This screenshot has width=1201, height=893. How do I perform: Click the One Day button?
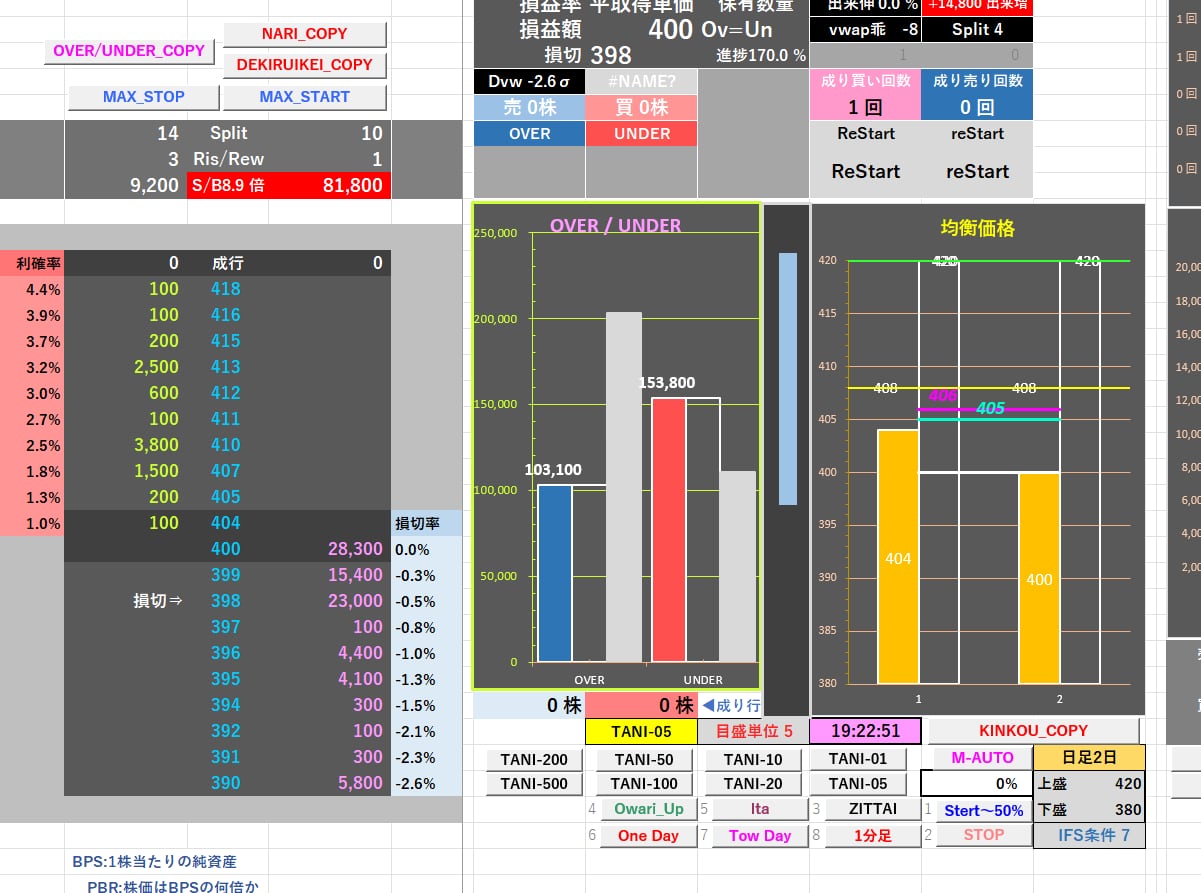[x=648, y=836]
